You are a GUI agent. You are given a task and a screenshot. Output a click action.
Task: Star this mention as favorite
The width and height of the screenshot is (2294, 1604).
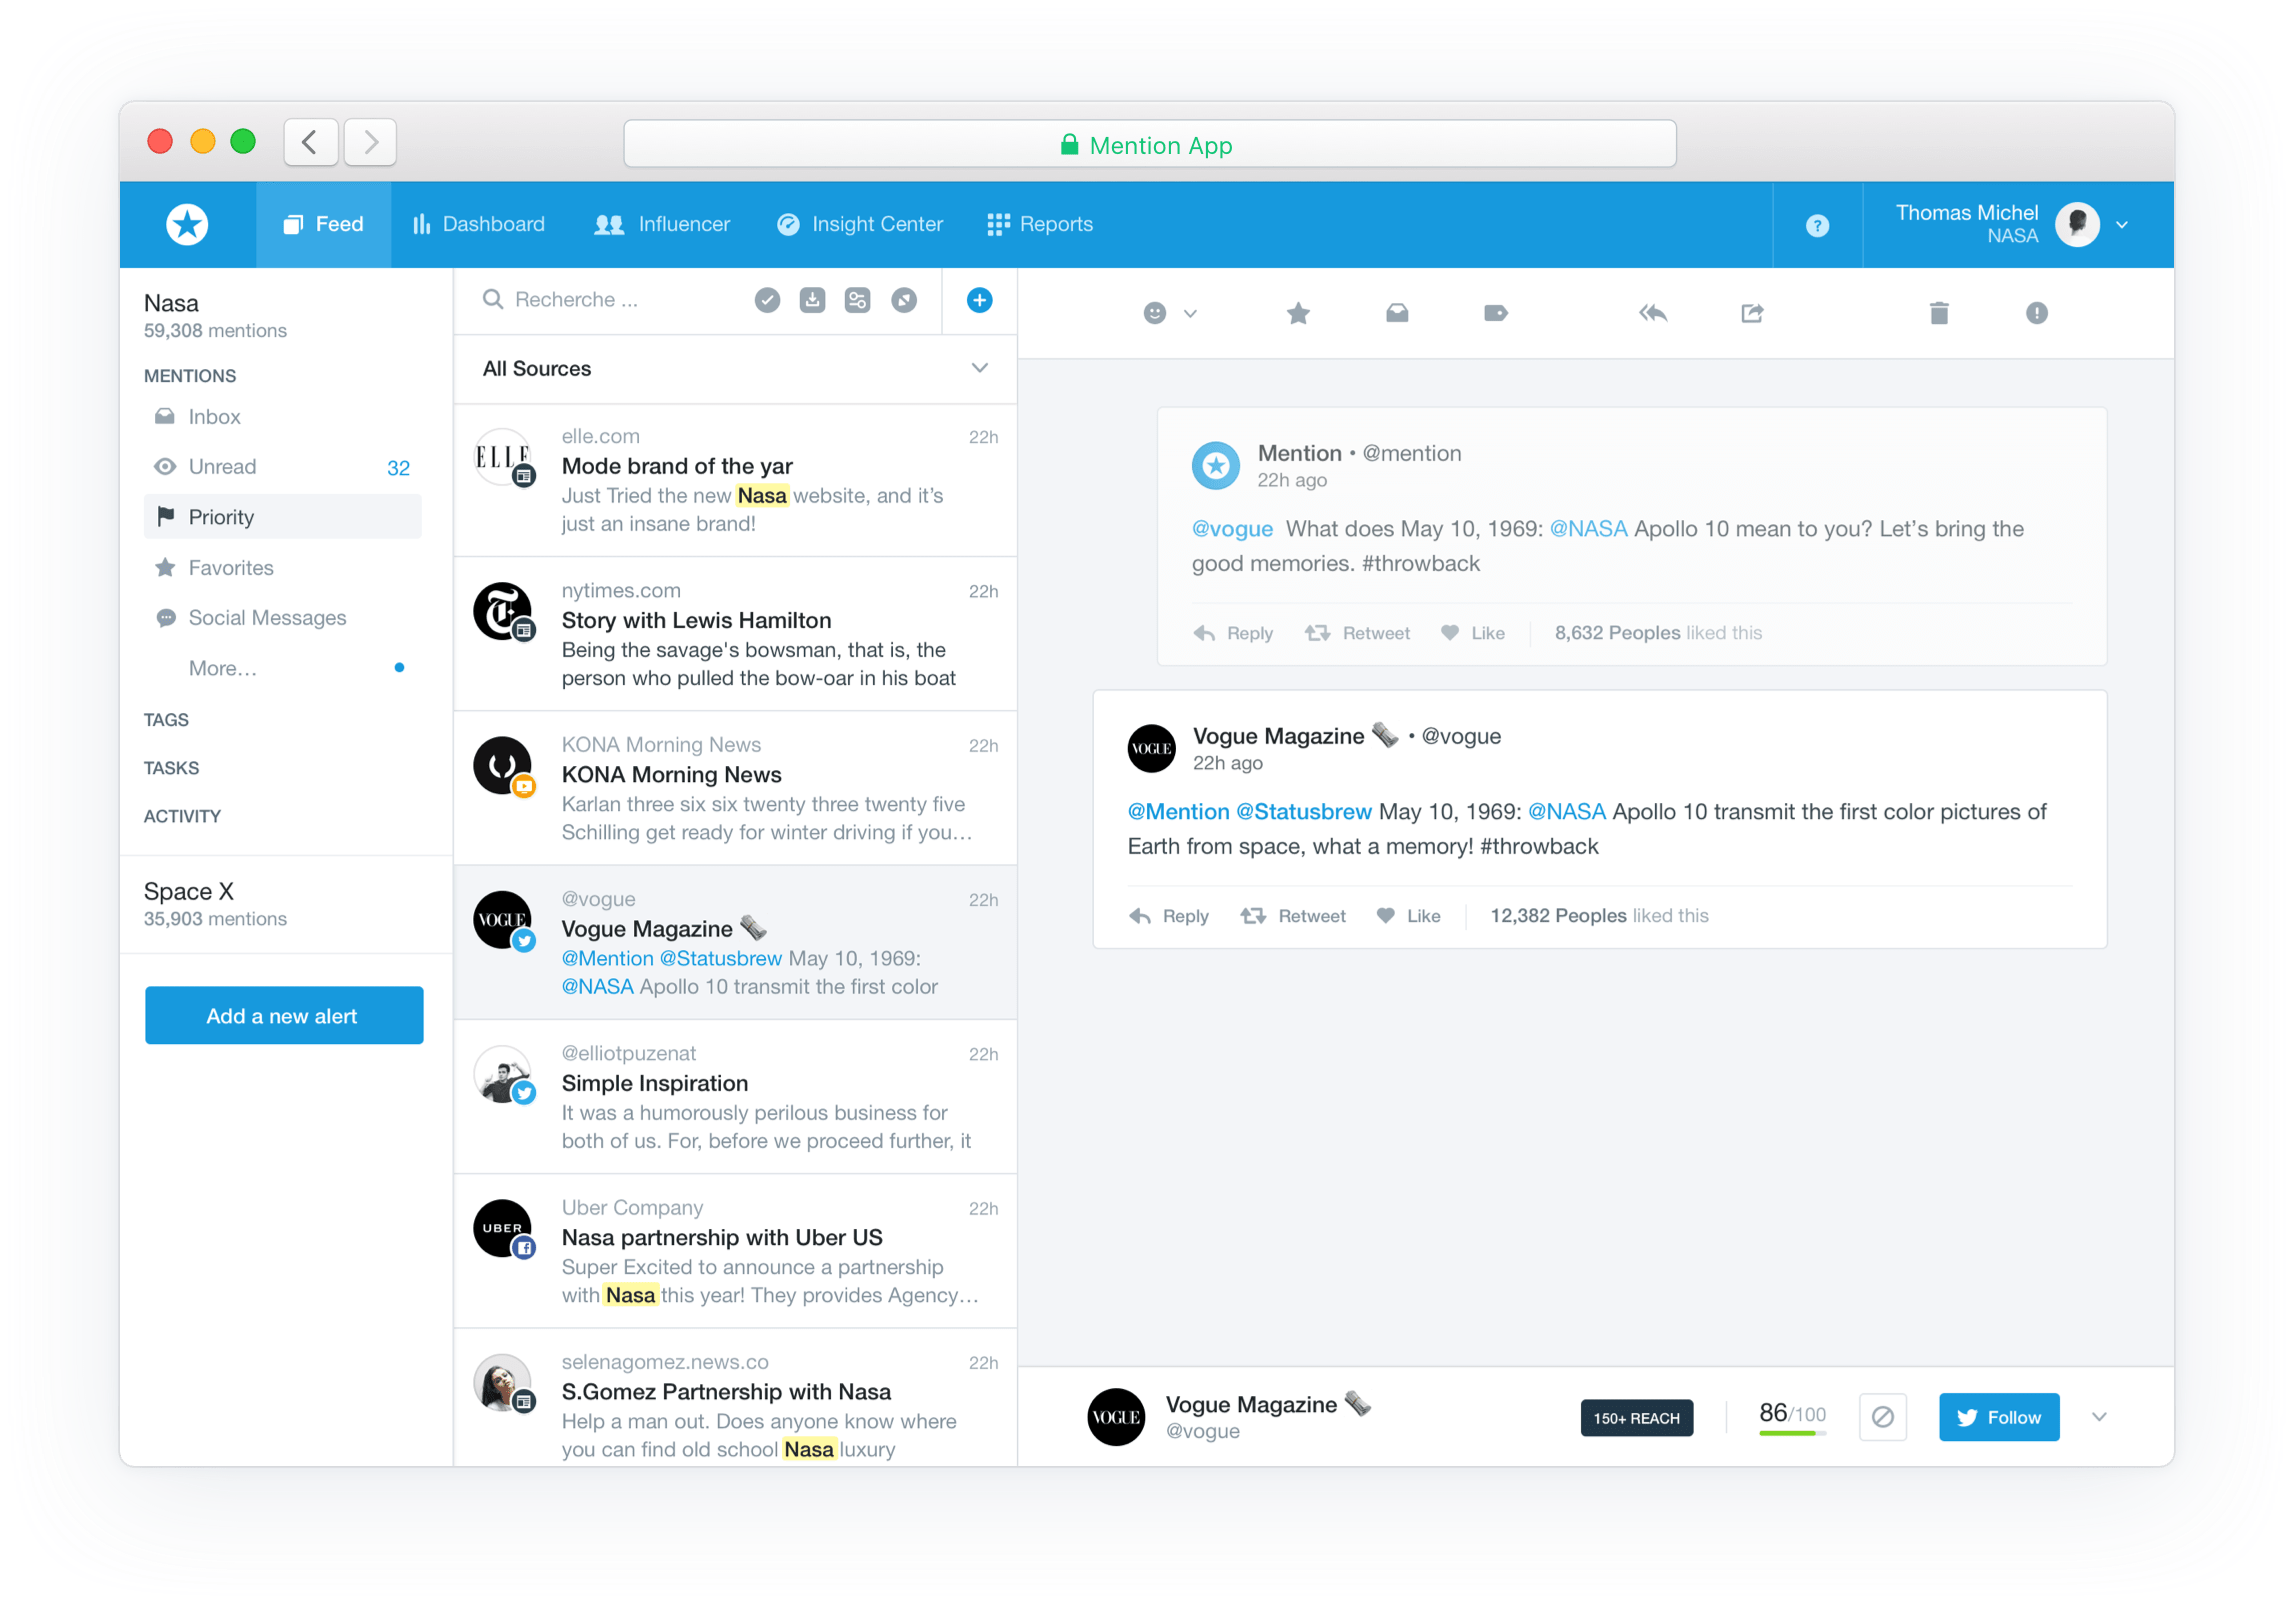click(x=1297, y=313)
